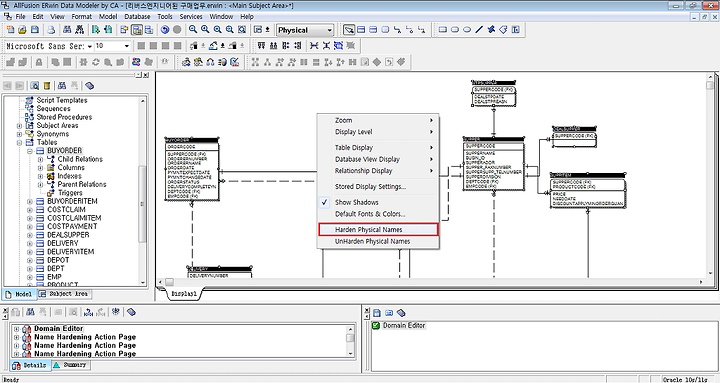Image resolution: width=720 pixels, height=383 pixels.
Task: Click the Align tops icon in format toolbar
Action: click(261, 46)
